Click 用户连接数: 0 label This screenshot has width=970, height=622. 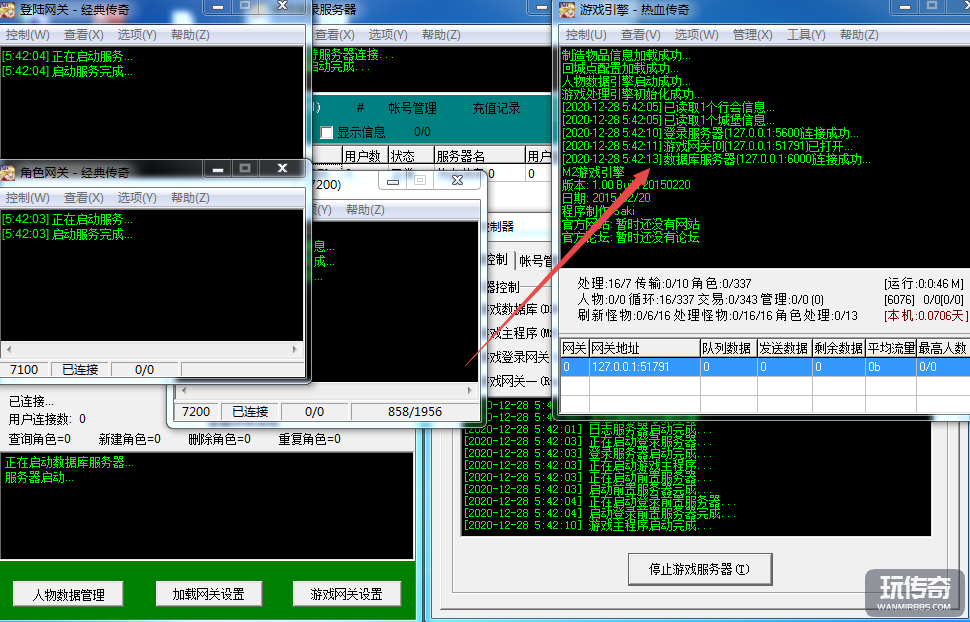pos(47,419)
